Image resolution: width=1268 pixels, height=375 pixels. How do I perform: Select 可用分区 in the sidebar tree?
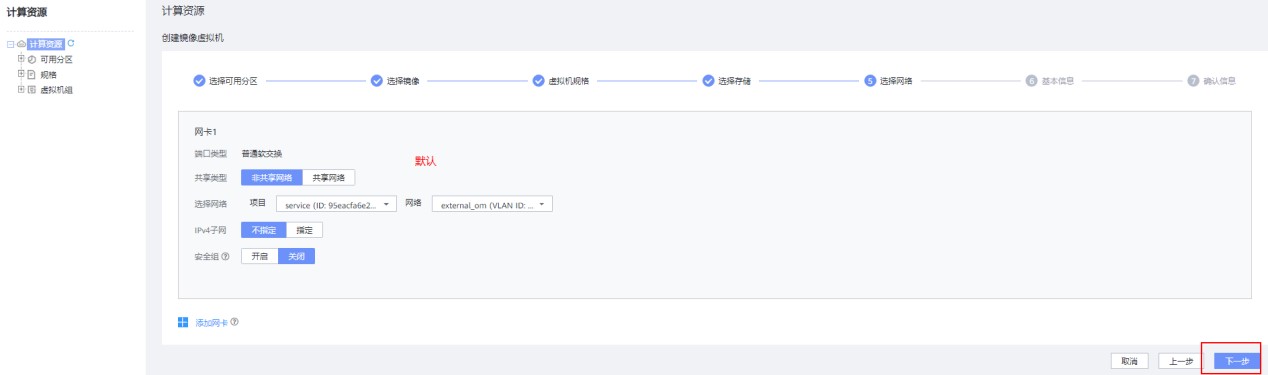[56, 59]
